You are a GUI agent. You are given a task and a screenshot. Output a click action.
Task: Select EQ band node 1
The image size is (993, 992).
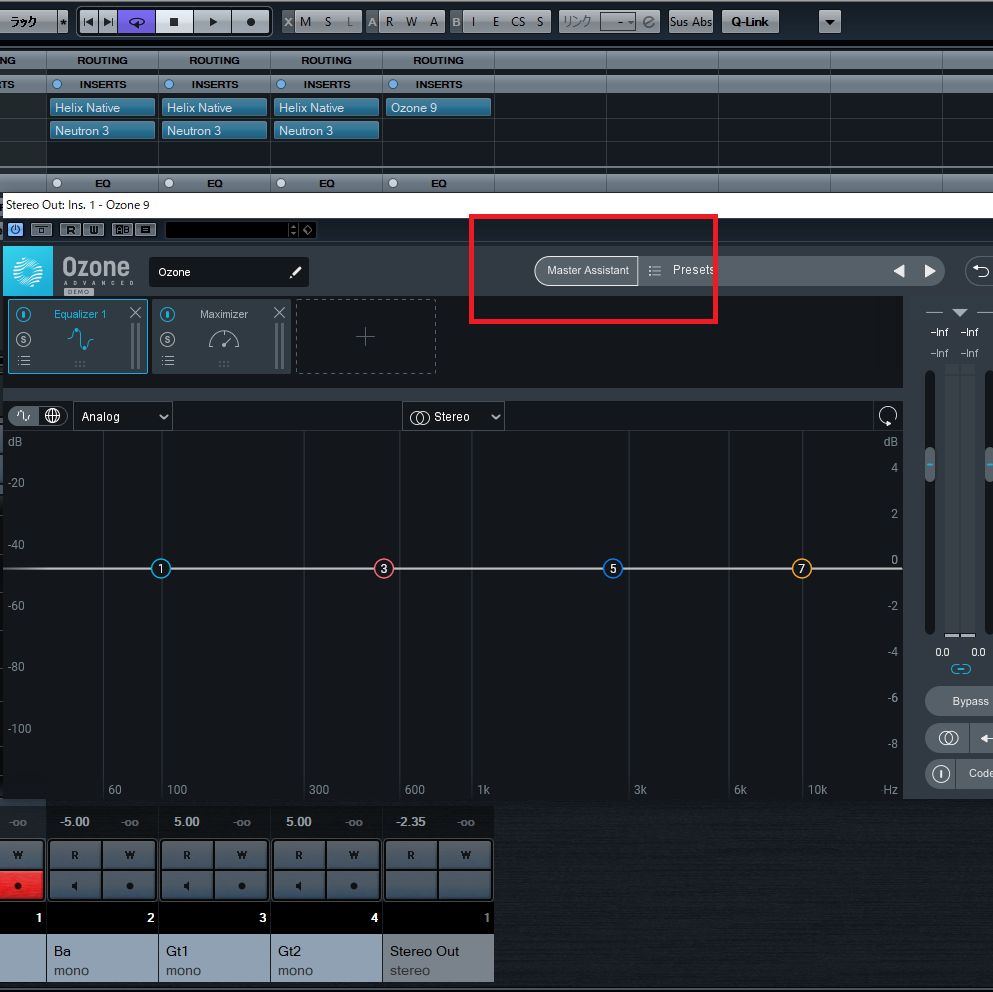click(x=161, y=568)
